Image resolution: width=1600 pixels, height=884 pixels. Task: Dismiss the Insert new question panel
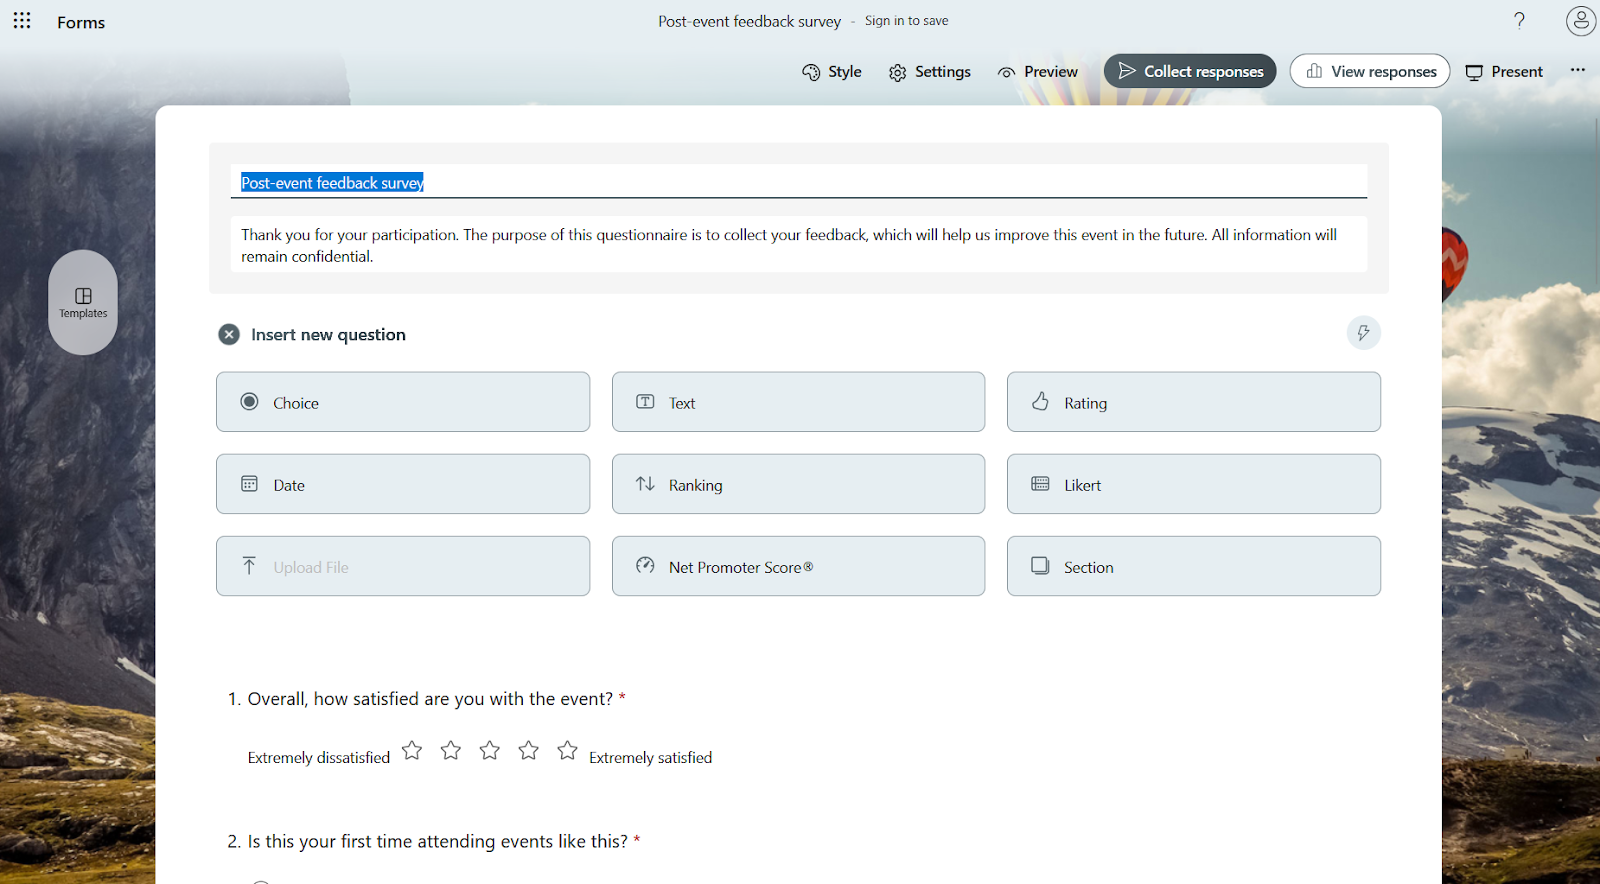[x=229, y=334]
